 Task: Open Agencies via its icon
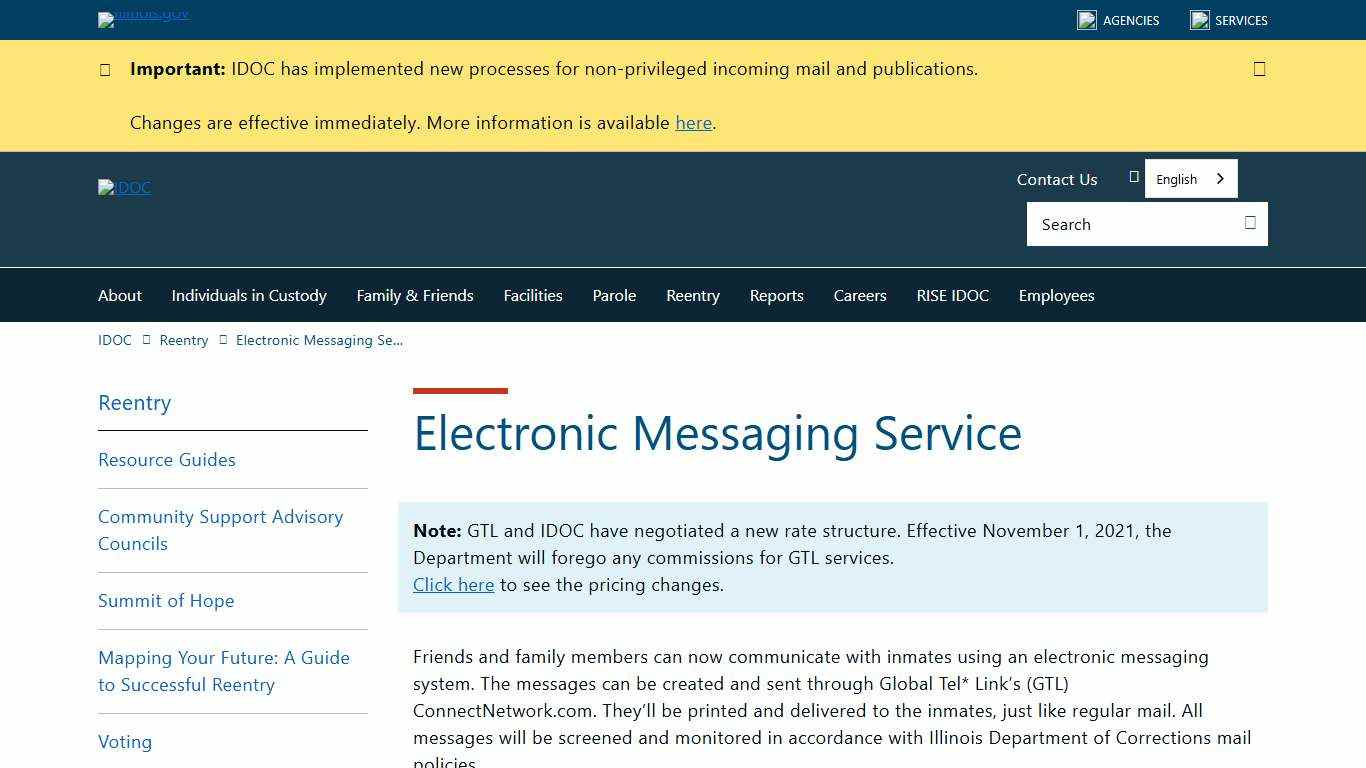coord(1087,19)
